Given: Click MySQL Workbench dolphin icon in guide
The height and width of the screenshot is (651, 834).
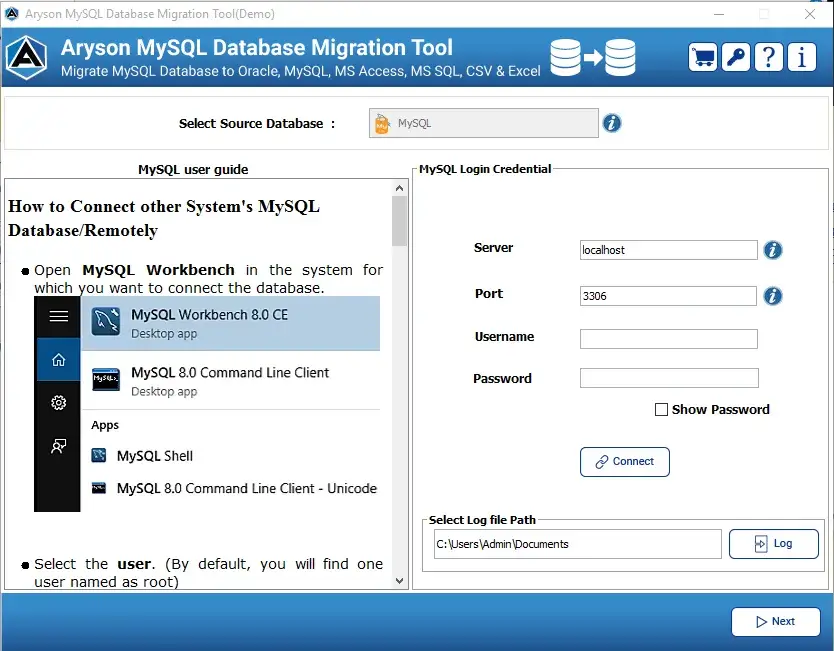Looking at the screenshot, I should [x=105, y=322].
